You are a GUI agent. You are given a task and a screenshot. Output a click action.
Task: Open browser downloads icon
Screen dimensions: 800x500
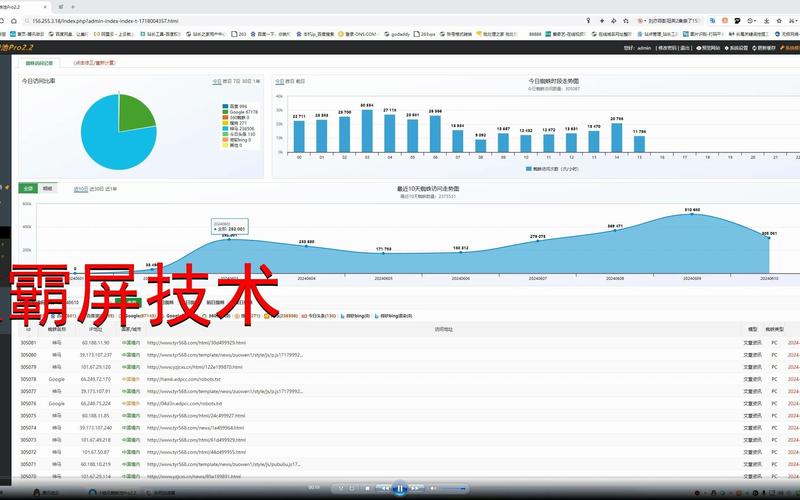[766, 21]
